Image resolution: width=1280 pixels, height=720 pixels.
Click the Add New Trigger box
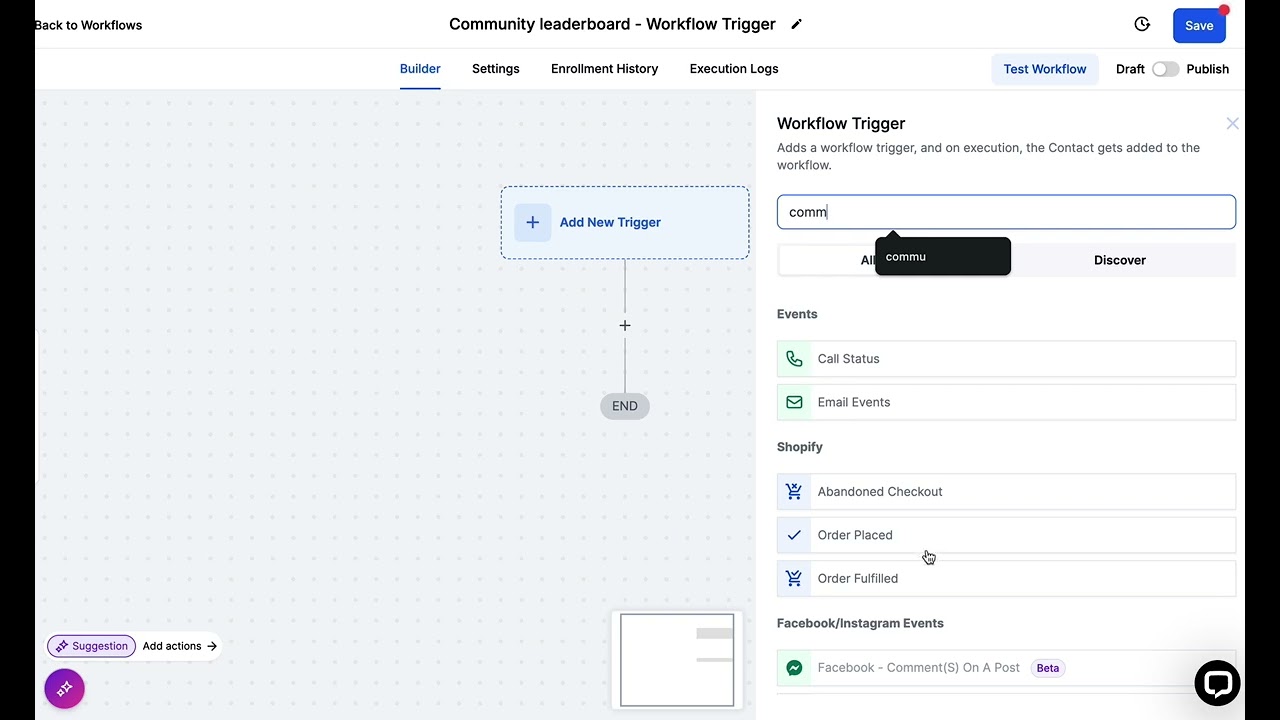625,222
